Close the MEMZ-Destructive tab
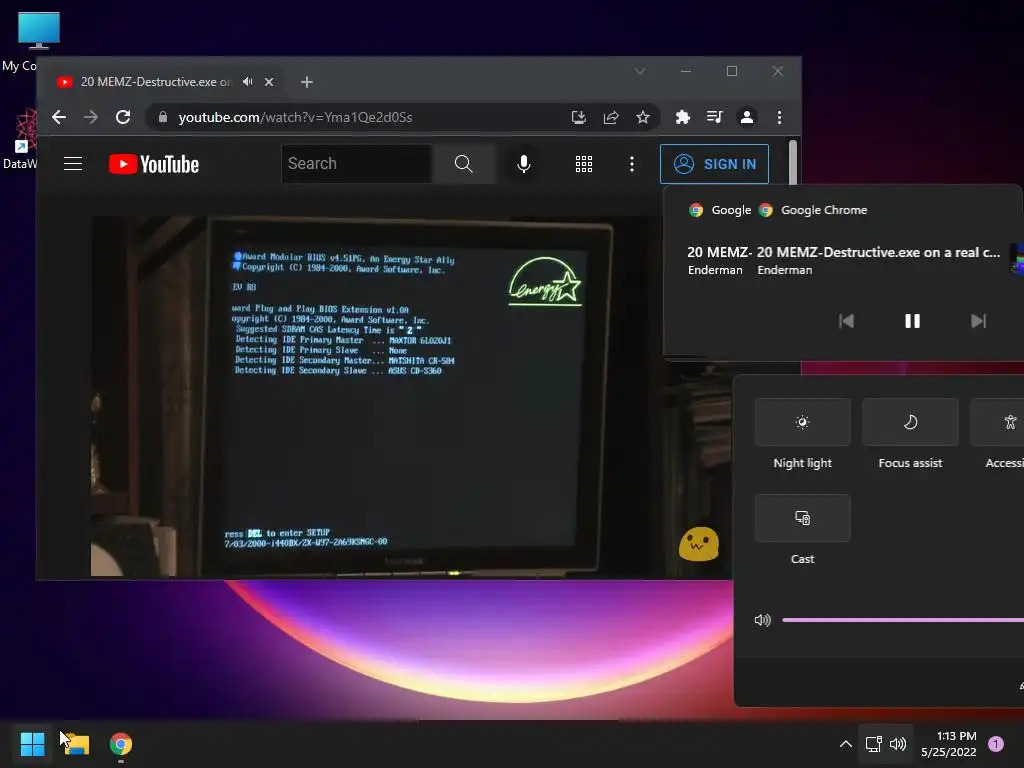This screenshot has height=768, width=1024. 269,82
